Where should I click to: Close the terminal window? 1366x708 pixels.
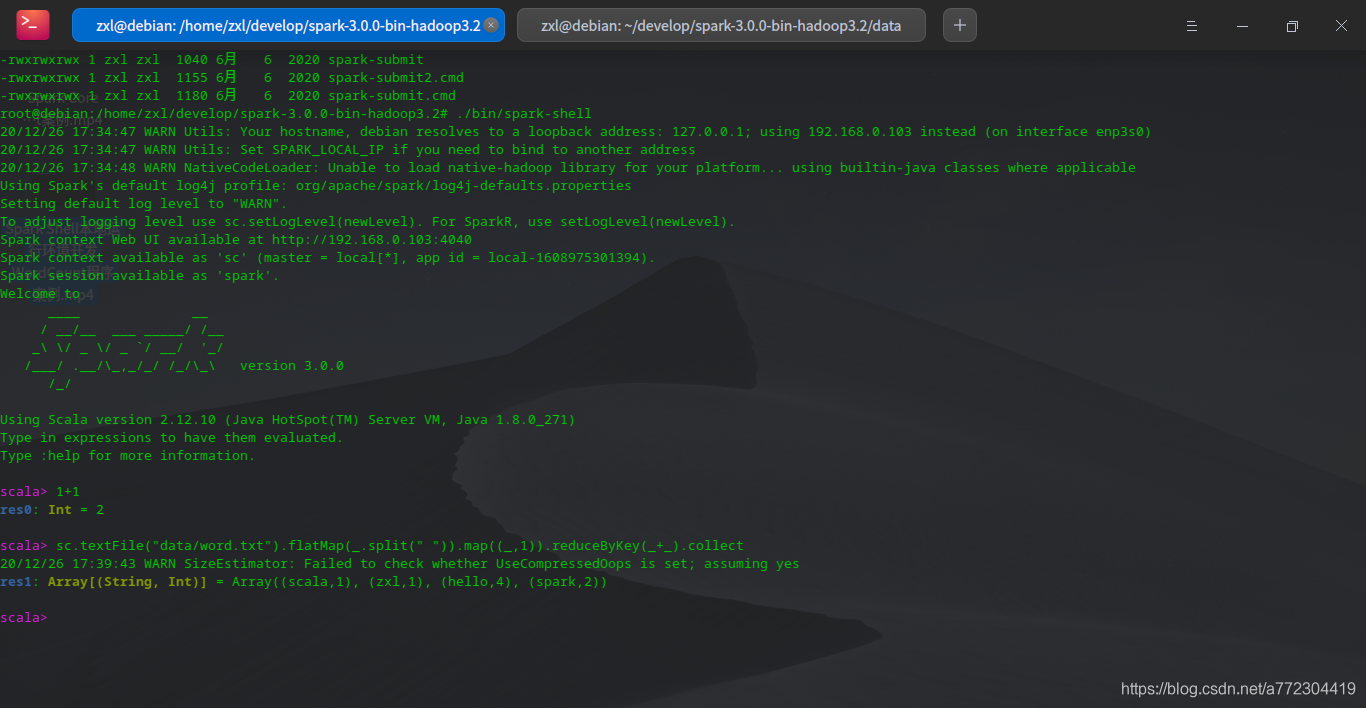(x=1341, y=26)
